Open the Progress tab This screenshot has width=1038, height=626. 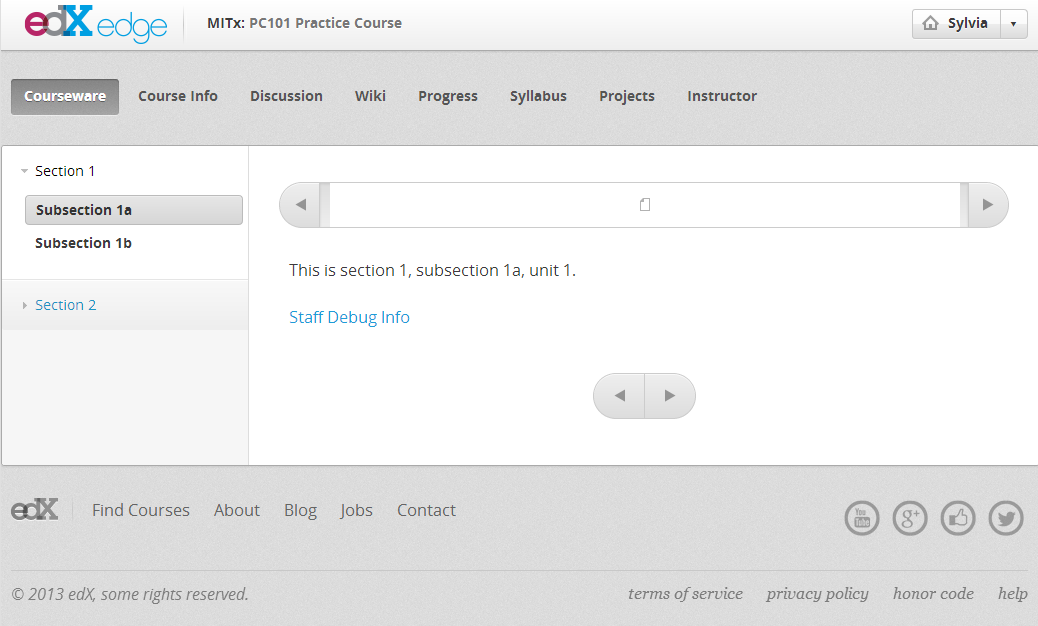click(448, 96)
